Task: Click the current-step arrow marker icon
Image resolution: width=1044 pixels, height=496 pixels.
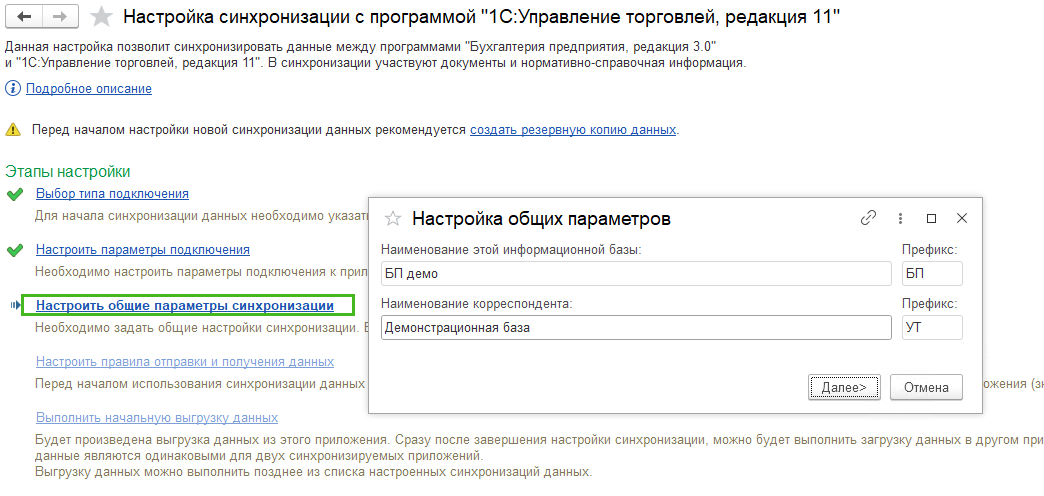Action: point(15,306)
